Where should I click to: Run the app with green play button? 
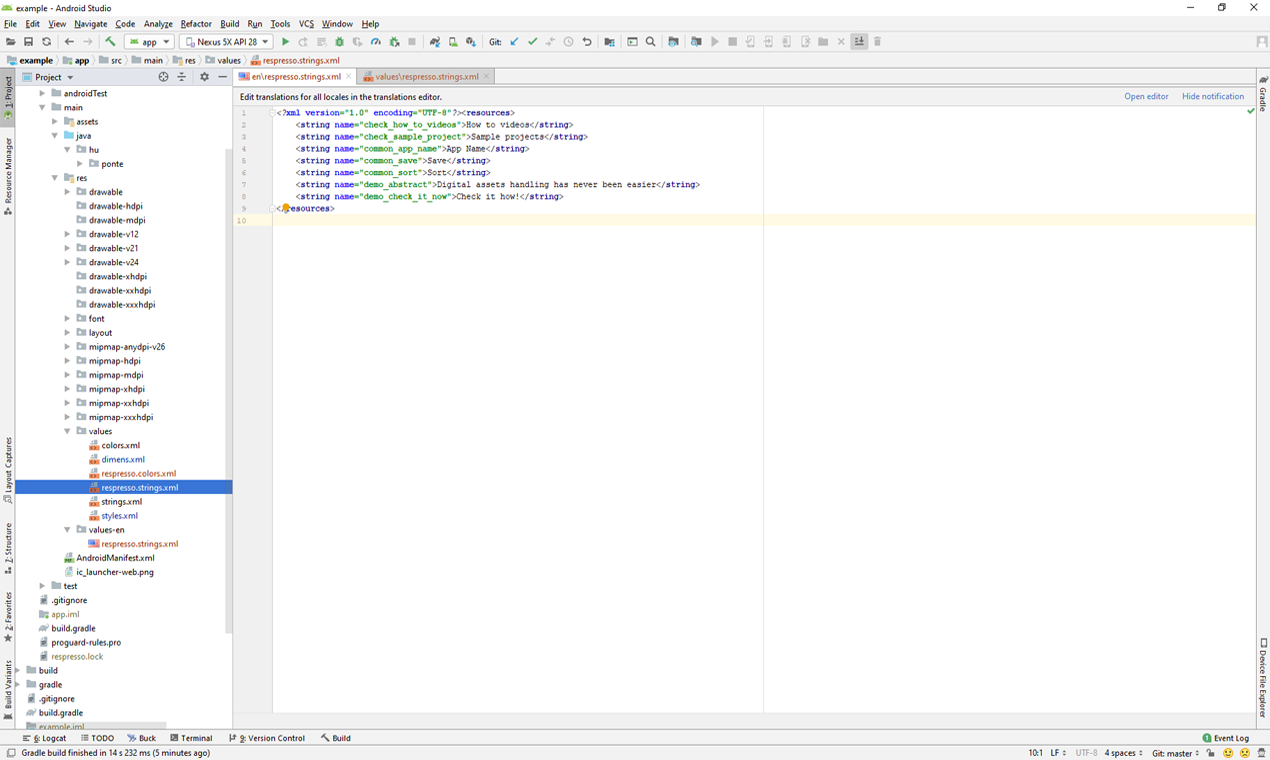[x=285, y=42]
